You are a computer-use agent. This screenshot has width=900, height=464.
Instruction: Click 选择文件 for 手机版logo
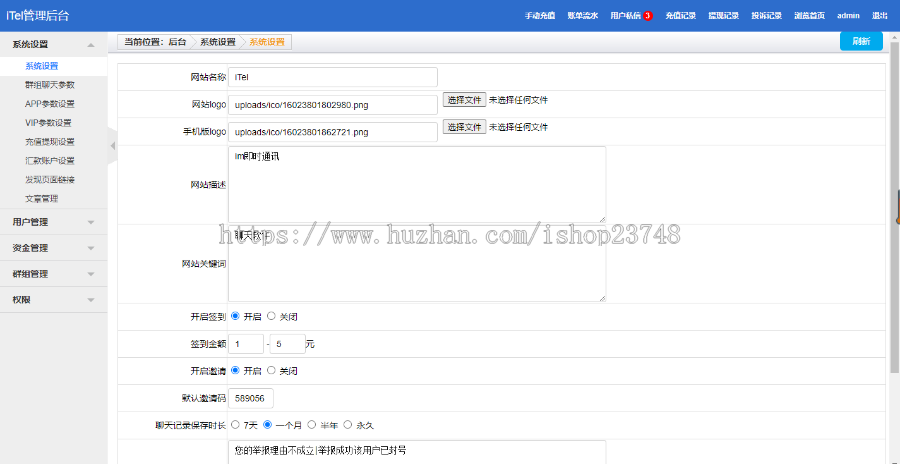point(464,127)
